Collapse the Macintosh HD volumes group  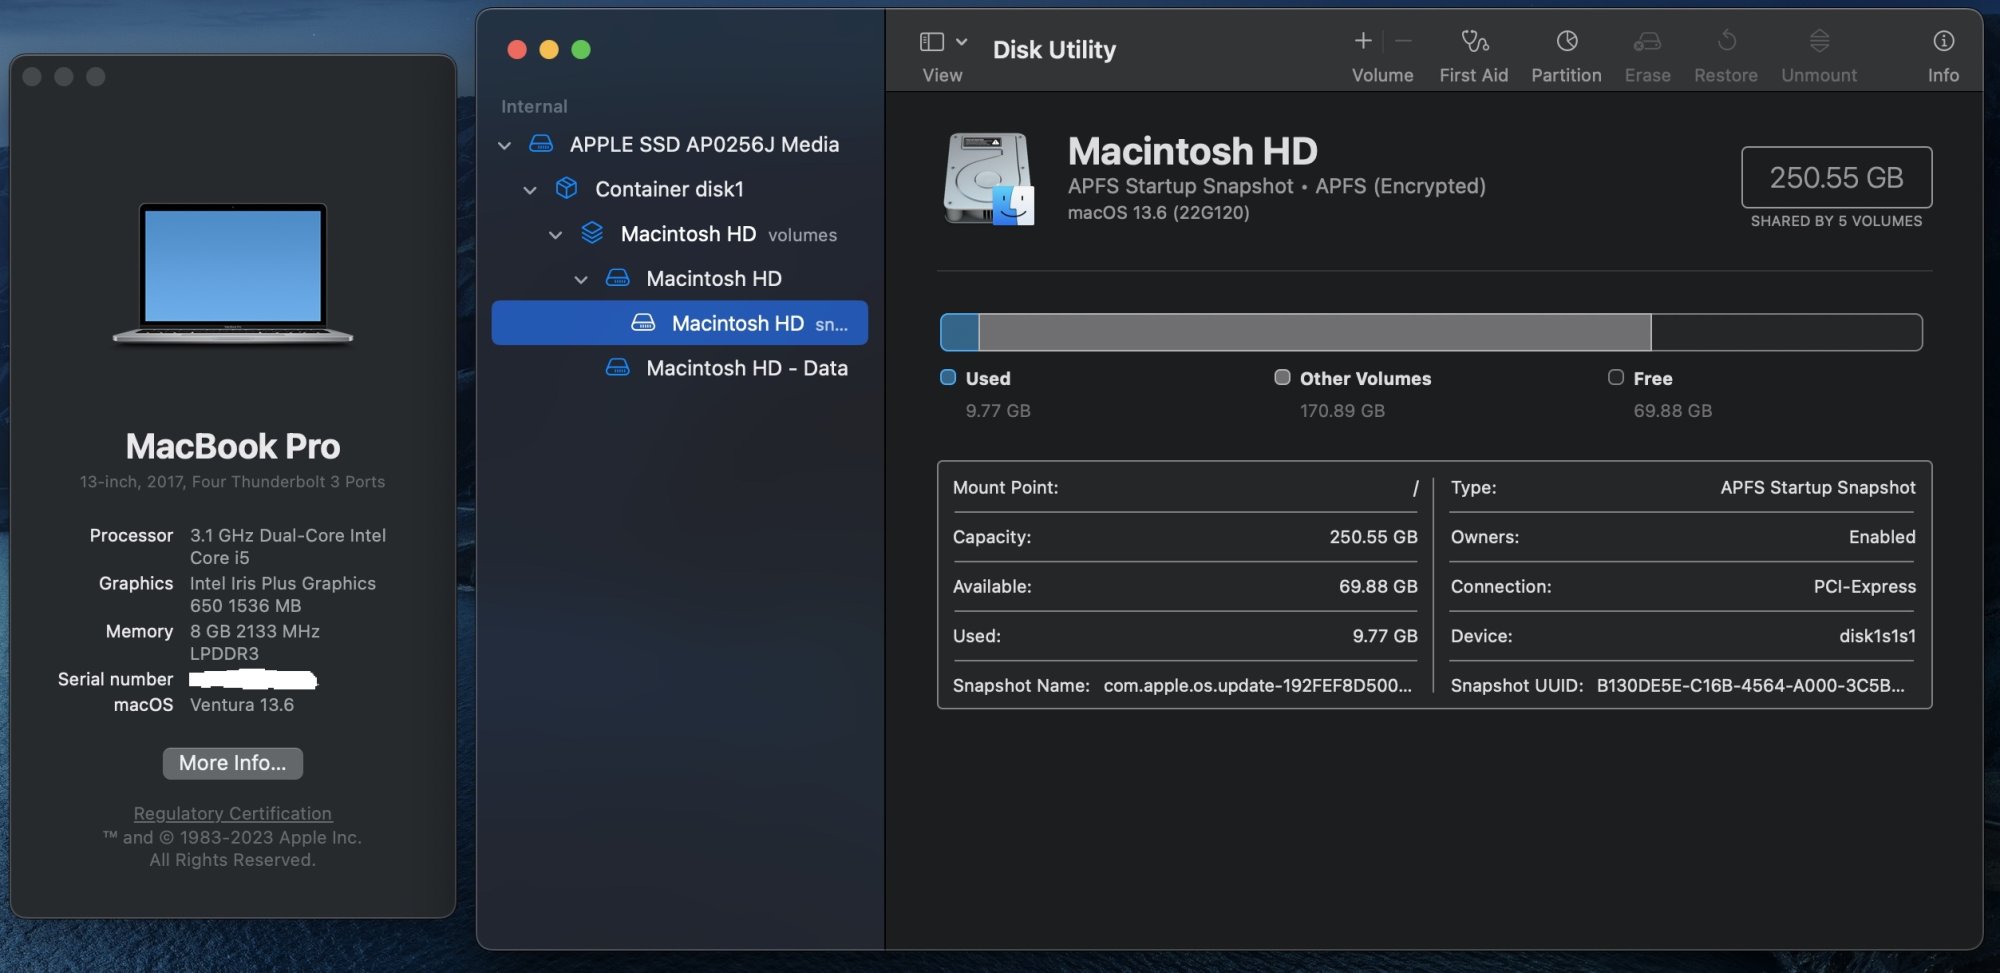point(556,235)
